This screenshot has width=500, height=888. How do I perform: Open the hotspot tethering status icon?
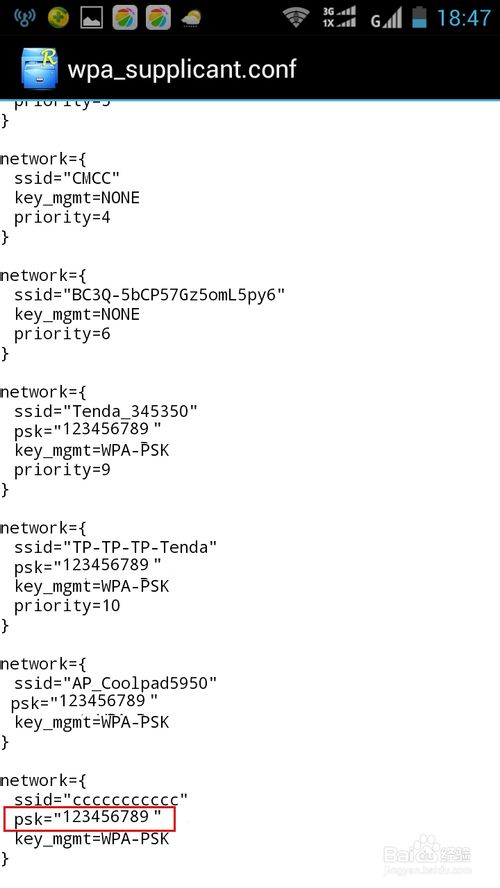[24, 18]
